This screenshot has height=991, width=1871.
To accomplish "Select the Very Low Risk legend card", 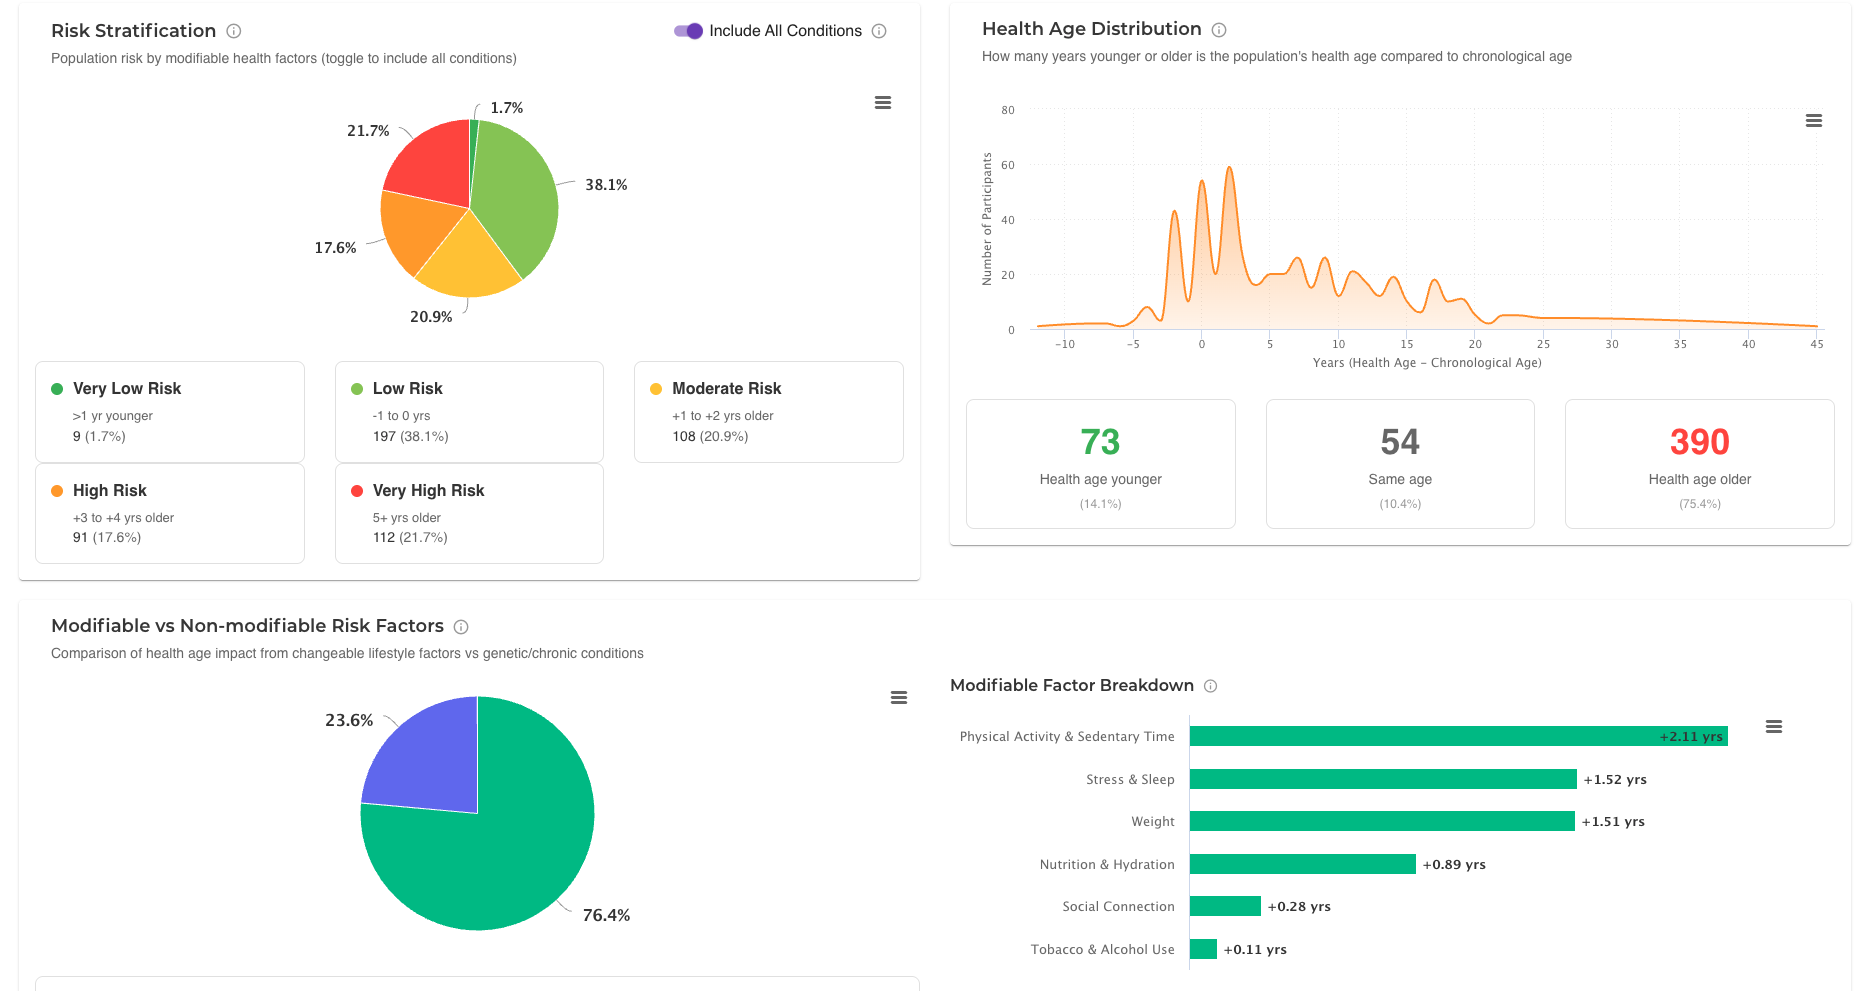I will tap(169, 411).
